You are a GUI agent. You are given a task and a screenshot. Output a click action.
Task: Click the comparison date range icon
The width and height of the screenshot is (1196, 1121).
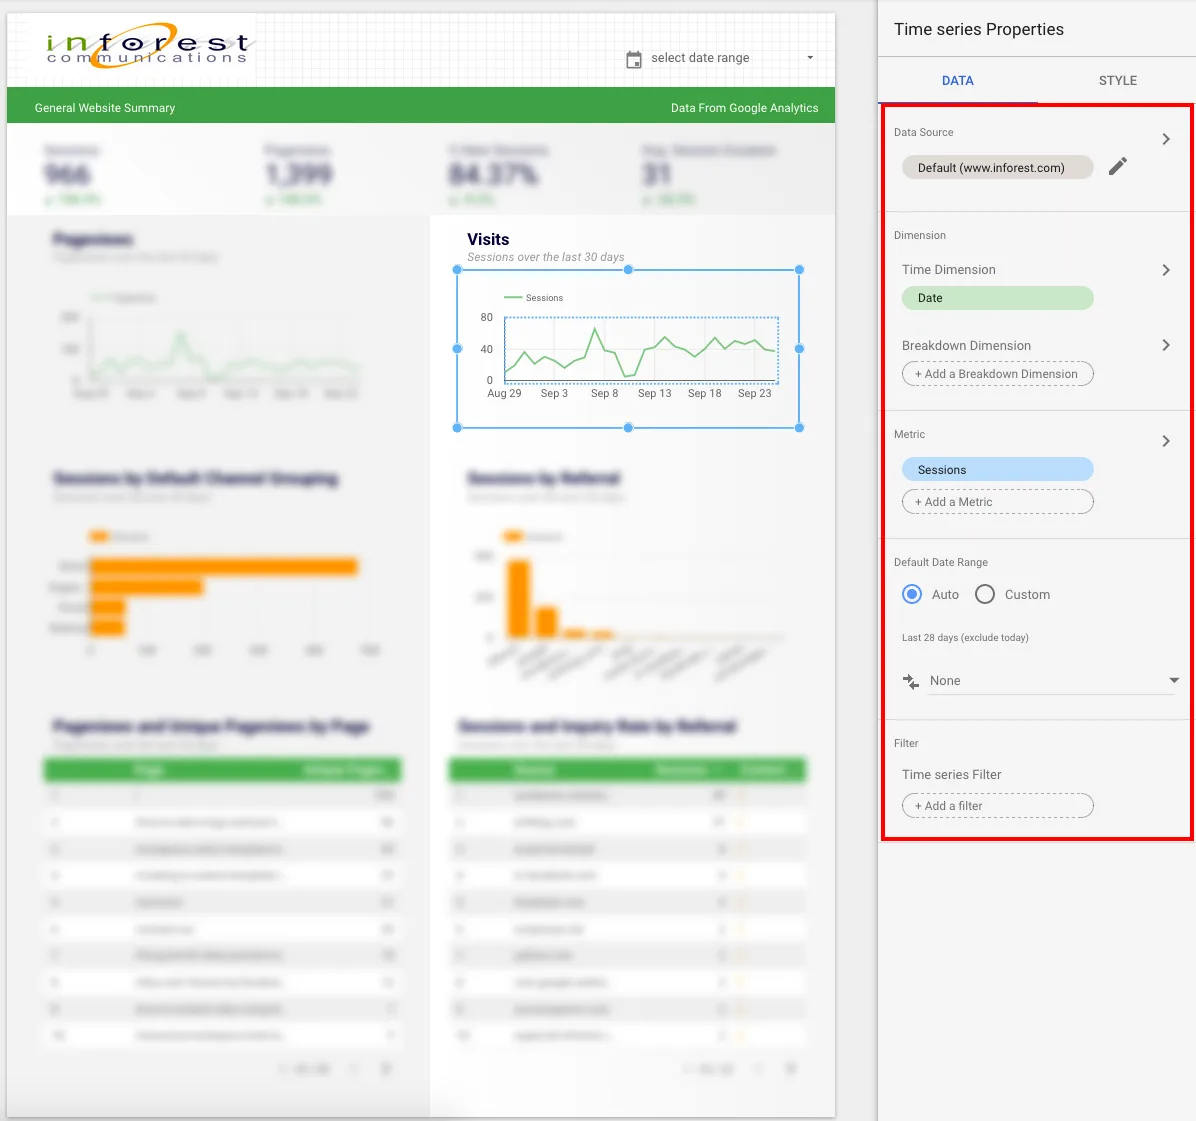[911, 681]
